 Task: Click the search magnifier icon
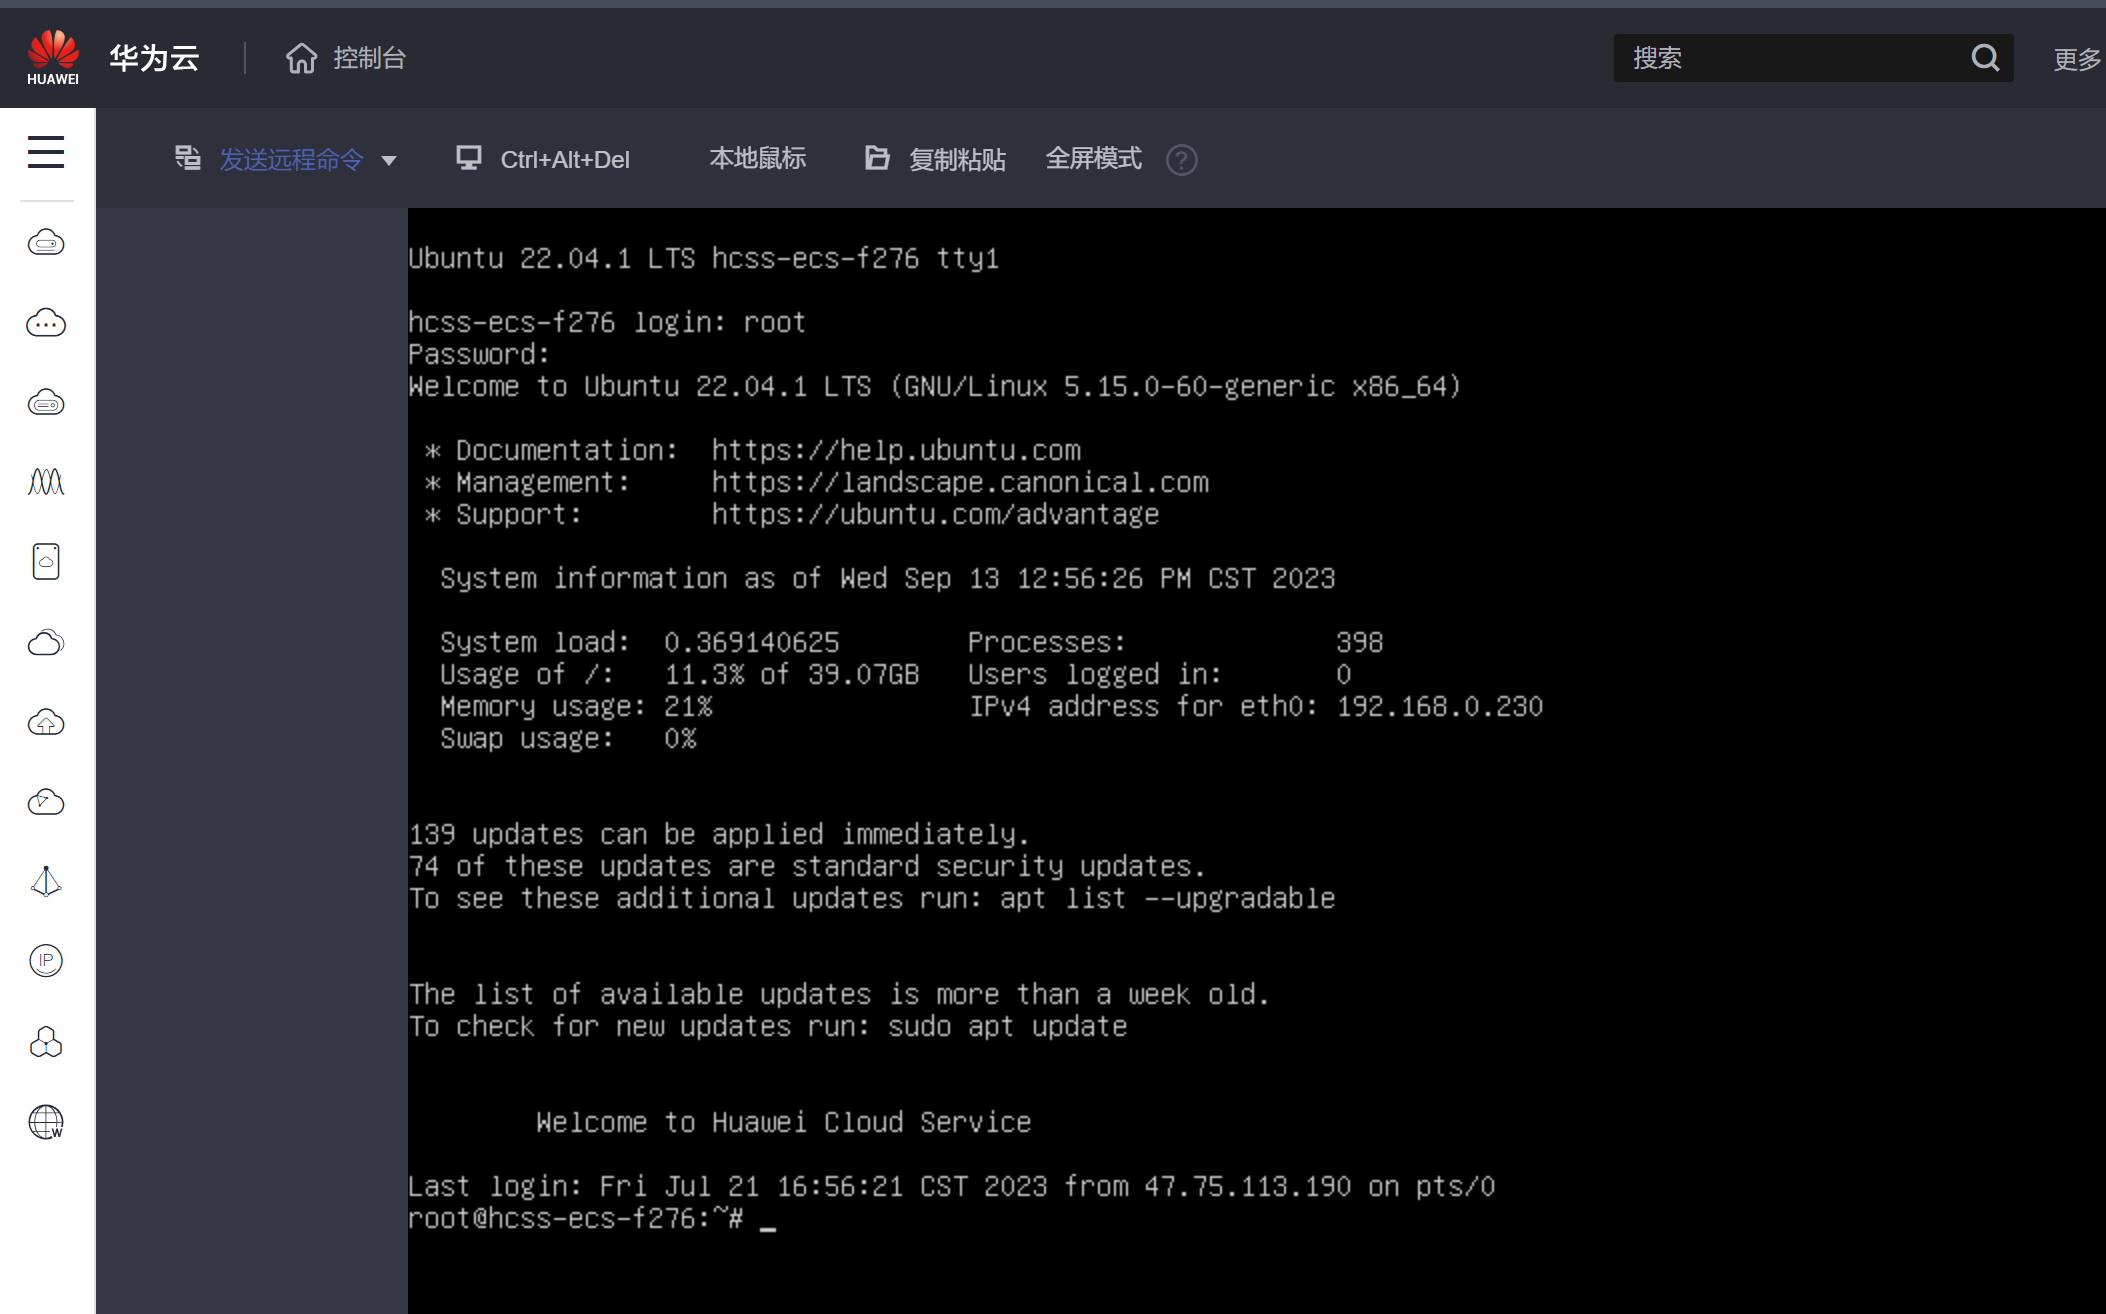1985,58
